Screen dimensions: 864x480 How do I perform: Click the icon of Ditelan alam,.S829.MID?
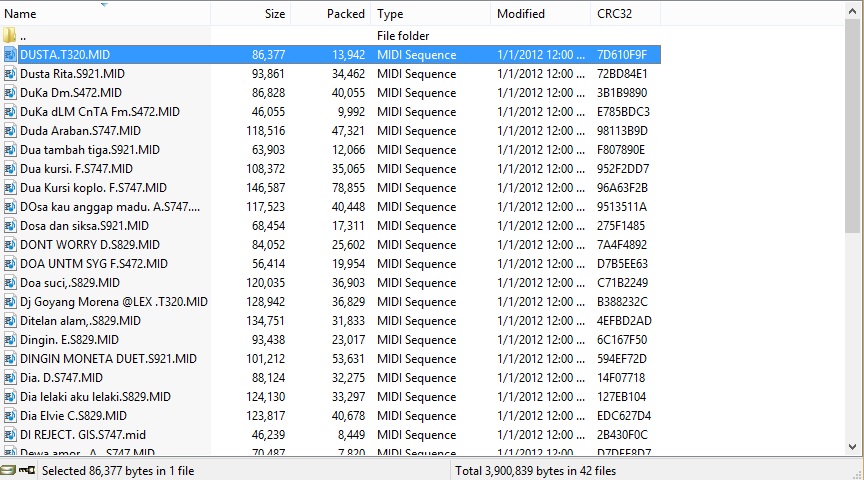click(10, 321)
